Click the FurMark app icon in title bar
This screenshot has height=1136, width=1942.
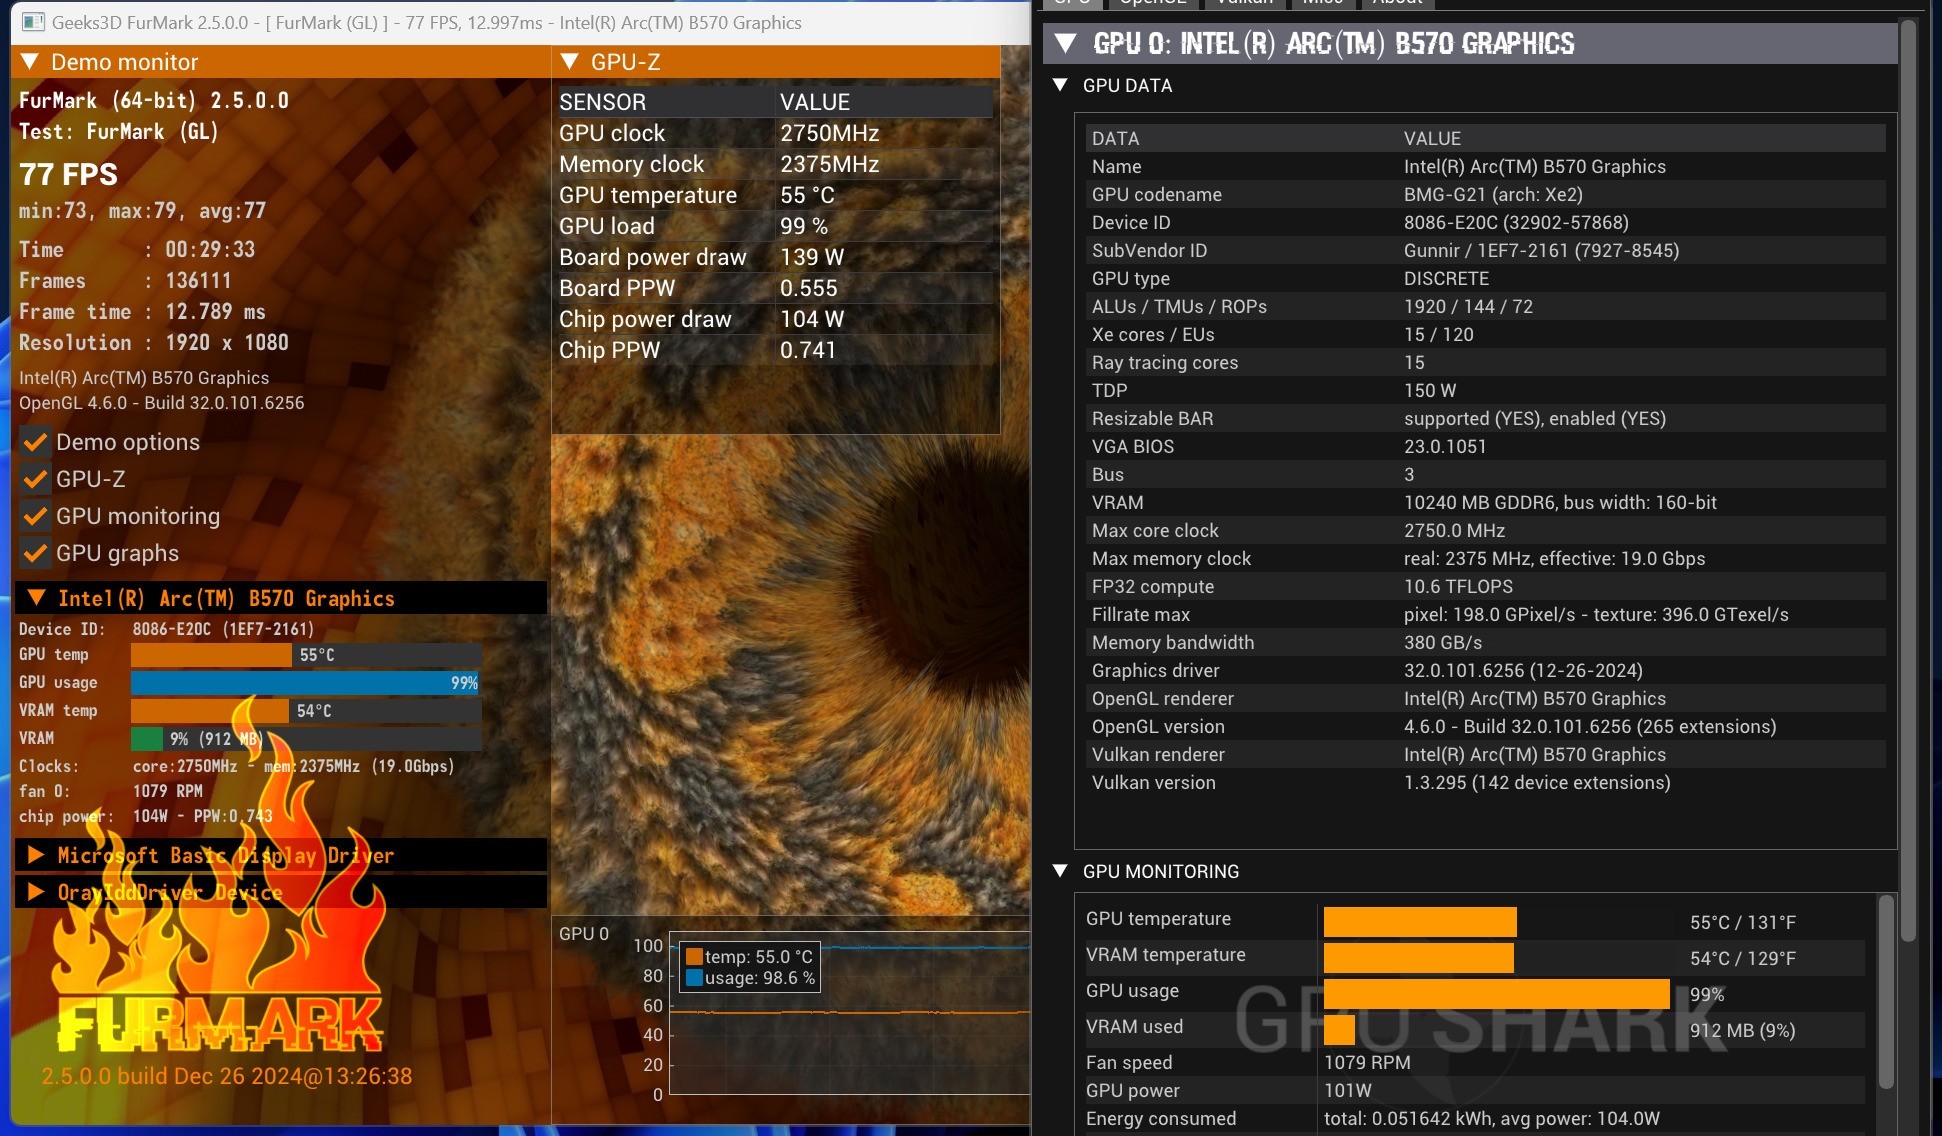coord(33,22)
